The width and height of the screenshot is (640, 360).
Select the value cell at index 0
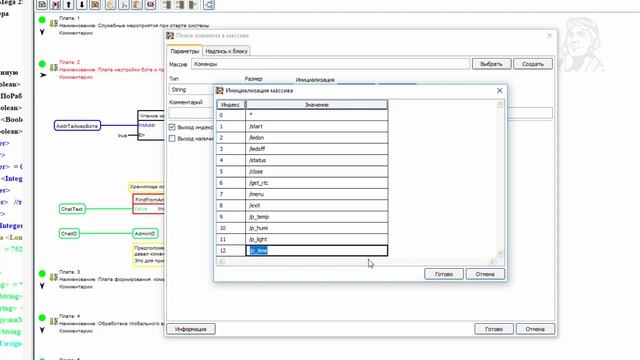(x=317, y=115)
